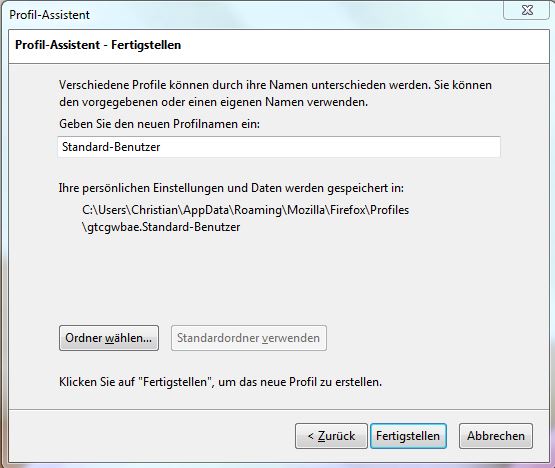Click the Verschiedene Profile description paragraph
This screenshot has width=555, height=468.
point(275,93)
